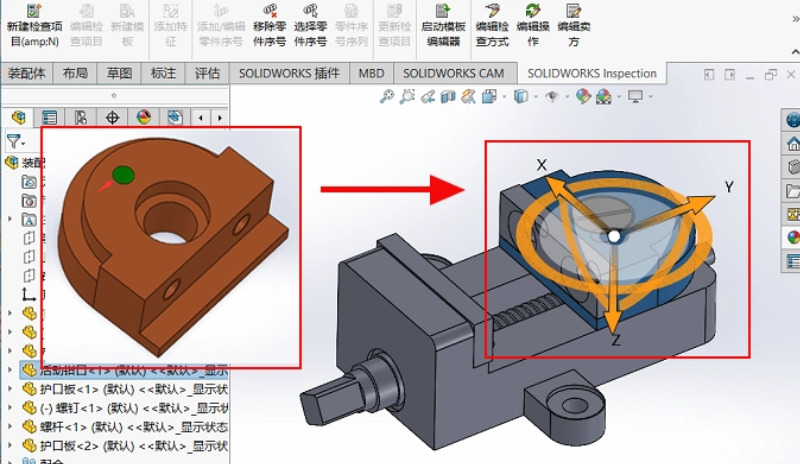Open the SOLIDWORKS CAM tab
Image resolution: width=800 pixels, height=464 pixels.
click(x=454, y=74)
